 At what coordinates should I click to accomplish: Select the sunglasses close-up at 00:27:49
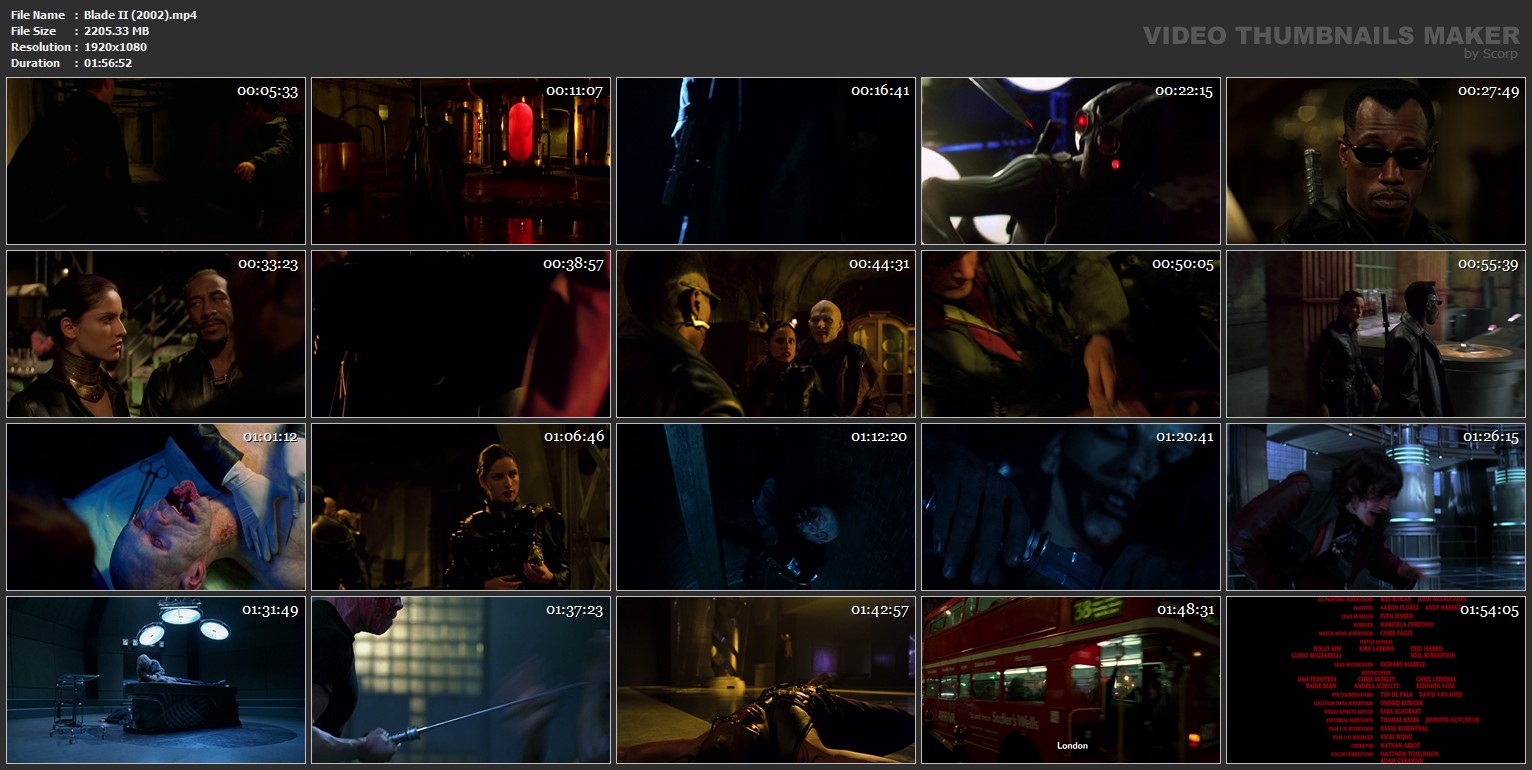coord(1376,161)
